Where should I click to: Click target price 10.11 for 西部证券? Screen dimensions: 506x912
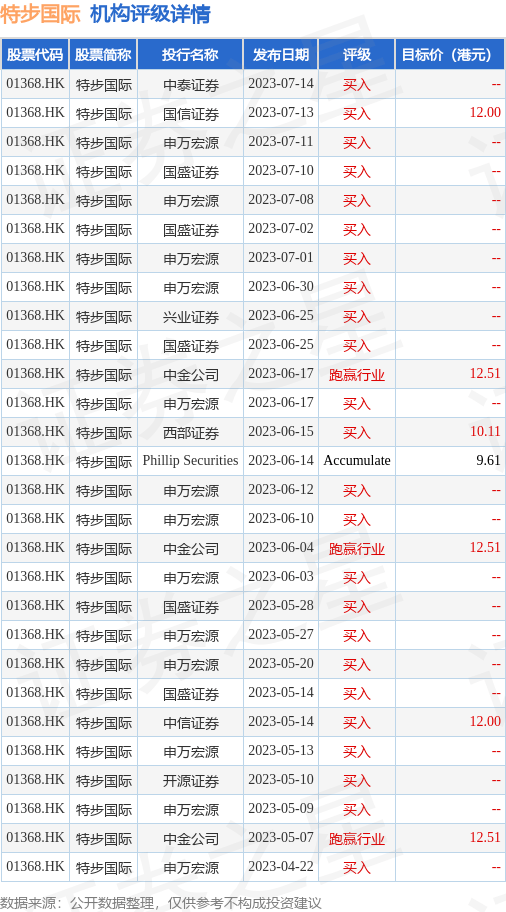click(x=485, y=432)
